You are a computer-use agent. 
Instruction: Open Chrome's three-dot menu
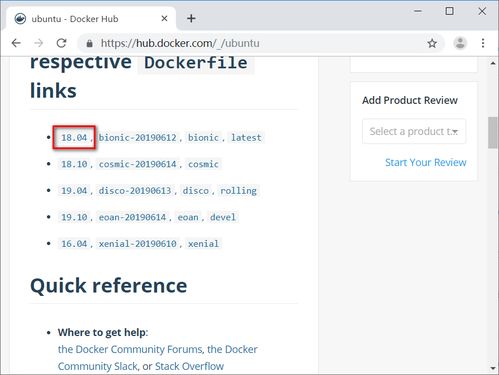pos(483,43)
